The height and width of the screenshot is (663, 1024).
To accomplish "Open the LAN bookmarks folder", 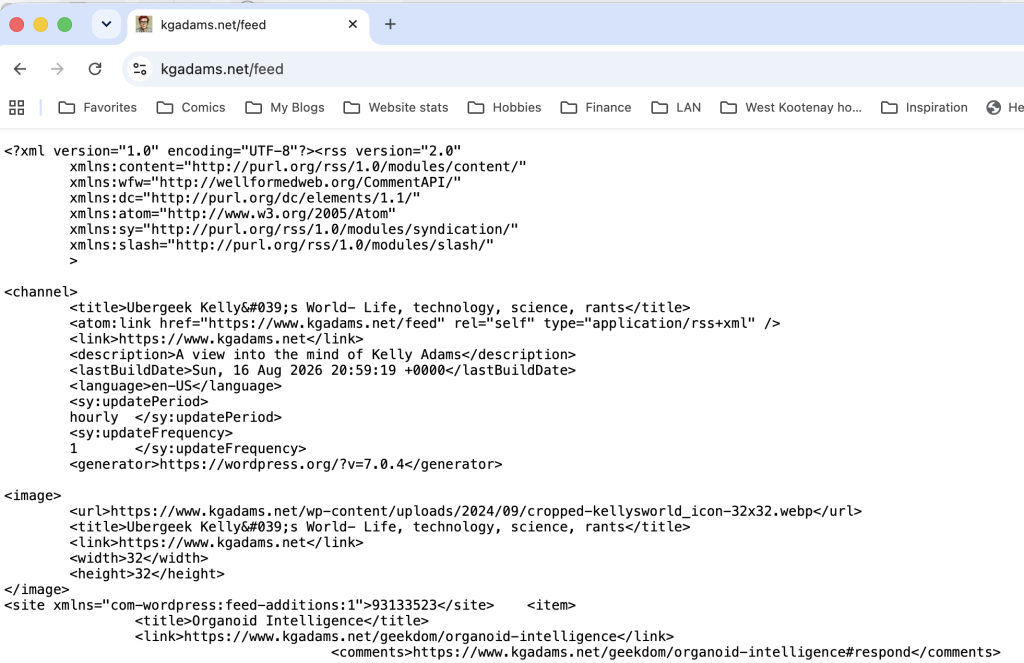I will (x=677, y=107).
